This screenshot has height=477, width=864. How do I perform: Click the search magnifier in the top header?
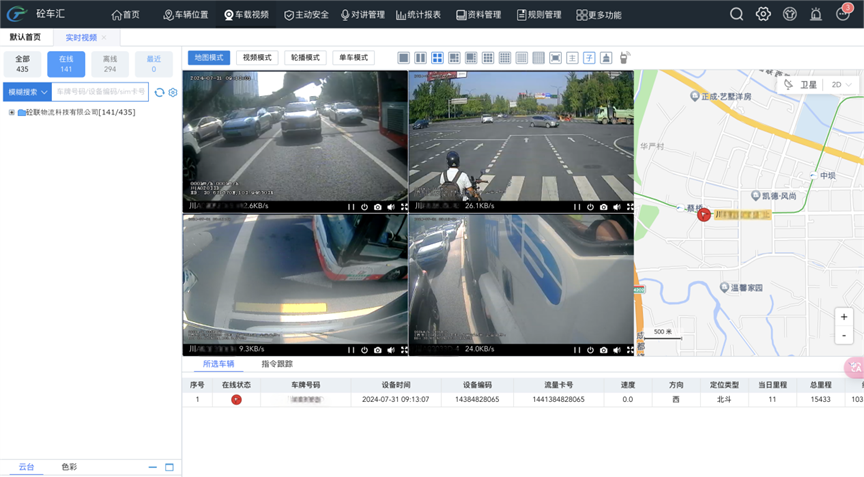tap(736, 15)
